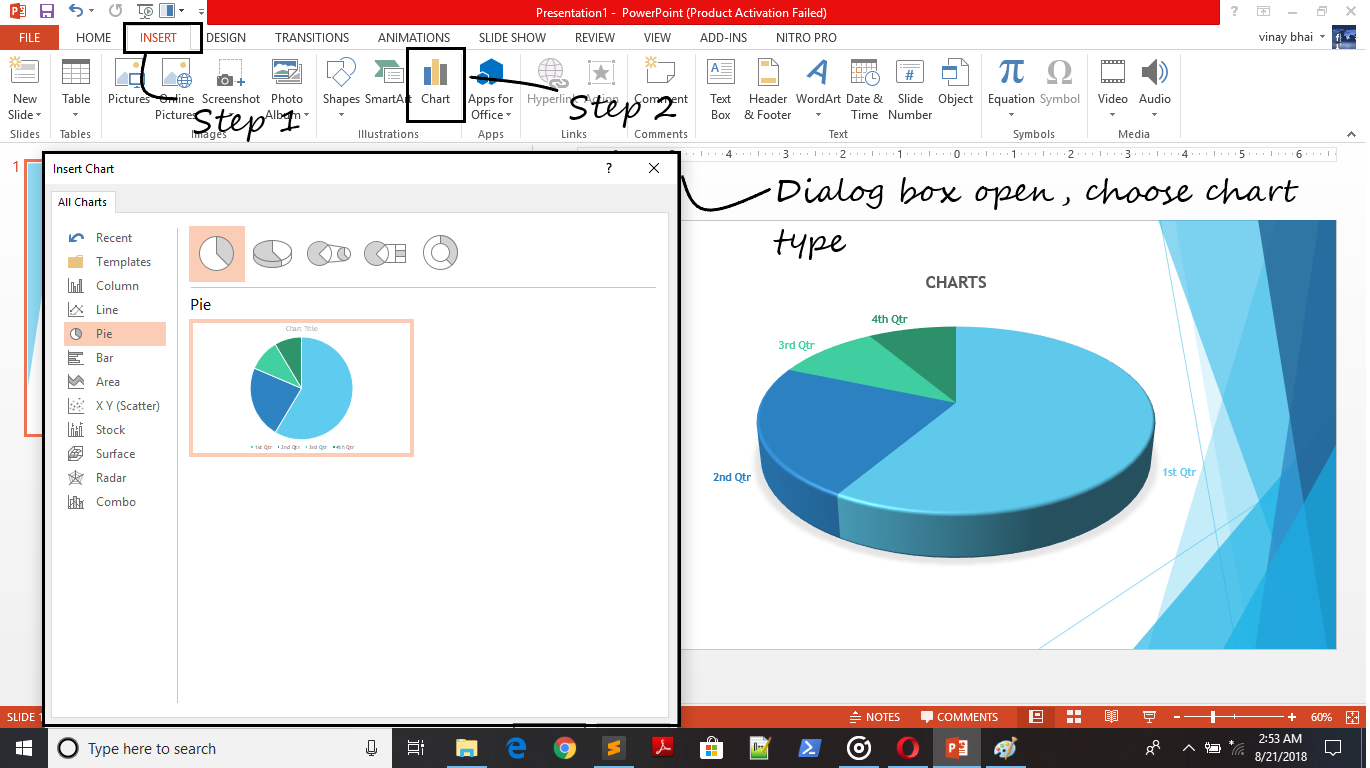Choose the Doughnut chart subtype icon
This screenshot has height=768, width=1370.
click(x=440, y=254)
